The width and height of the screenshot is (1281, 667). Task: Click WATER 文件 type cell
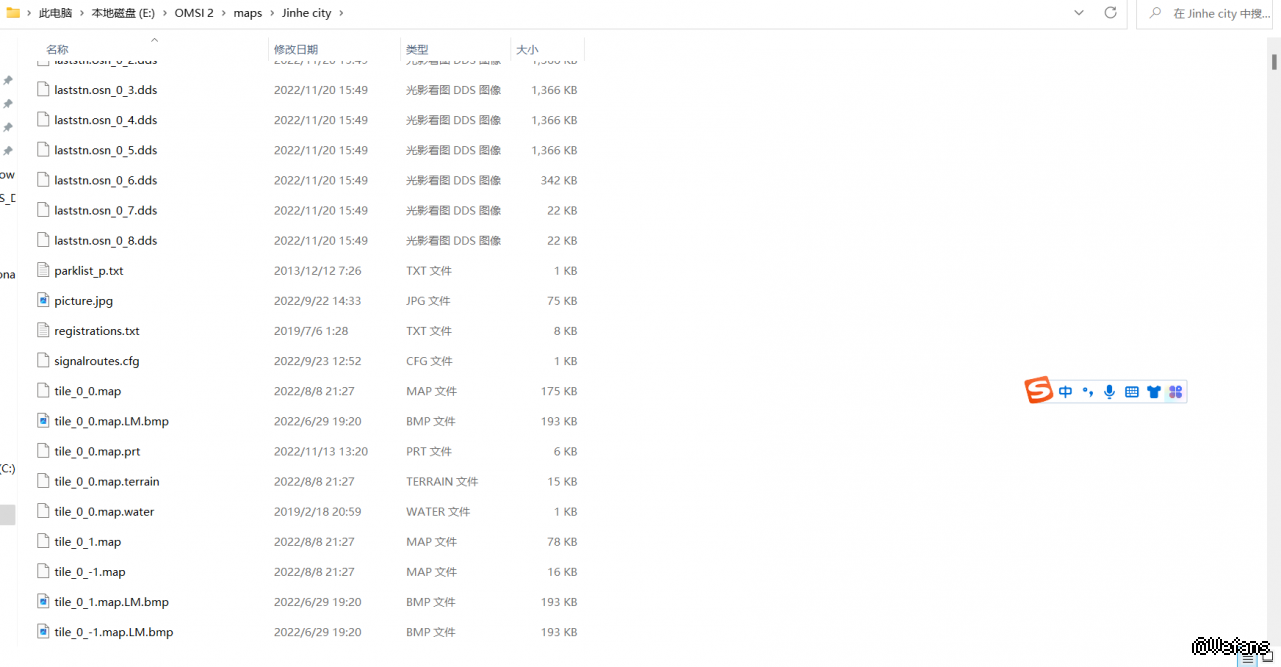click(x=438, y=511)
